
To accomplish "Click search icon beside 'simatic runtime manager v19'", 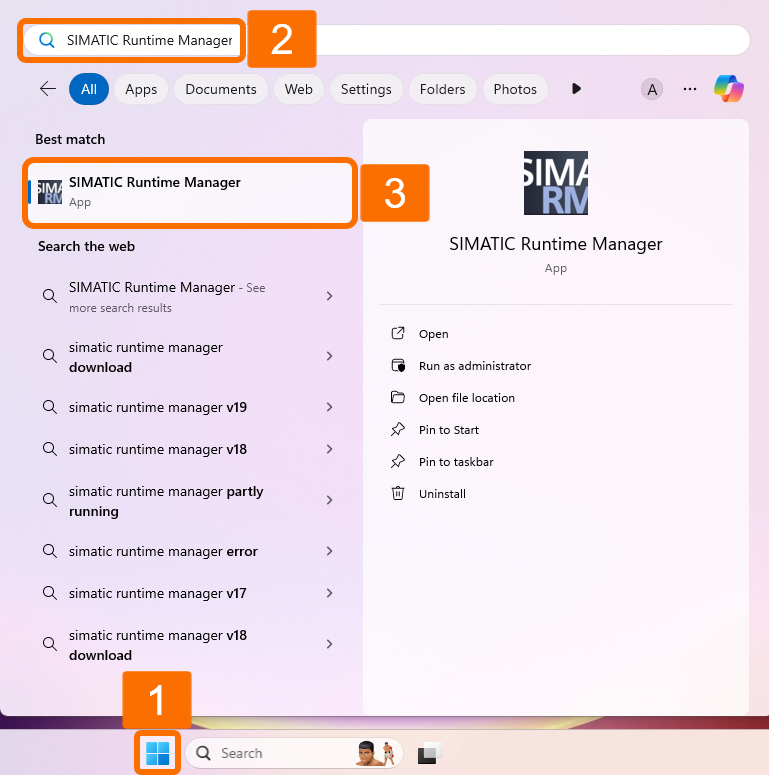I will [x=49, y=407].
